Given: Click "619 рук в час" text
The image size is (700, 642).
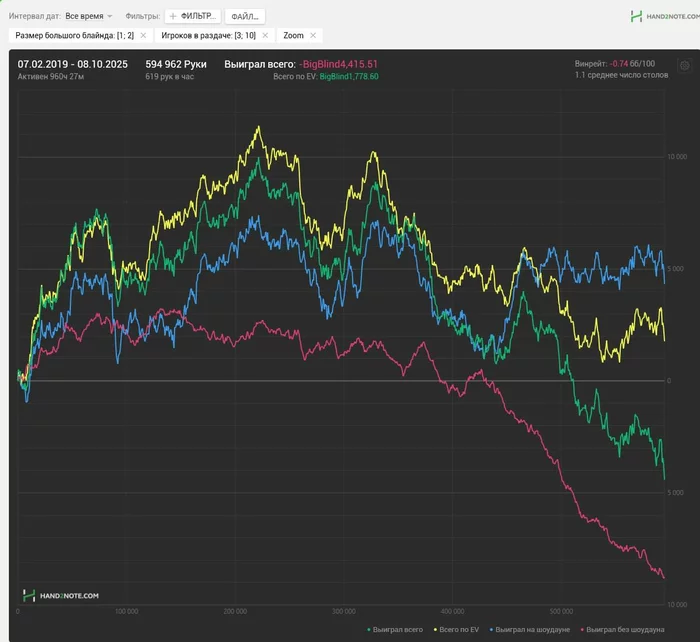Looking at the screenshot, I should 169,76.
